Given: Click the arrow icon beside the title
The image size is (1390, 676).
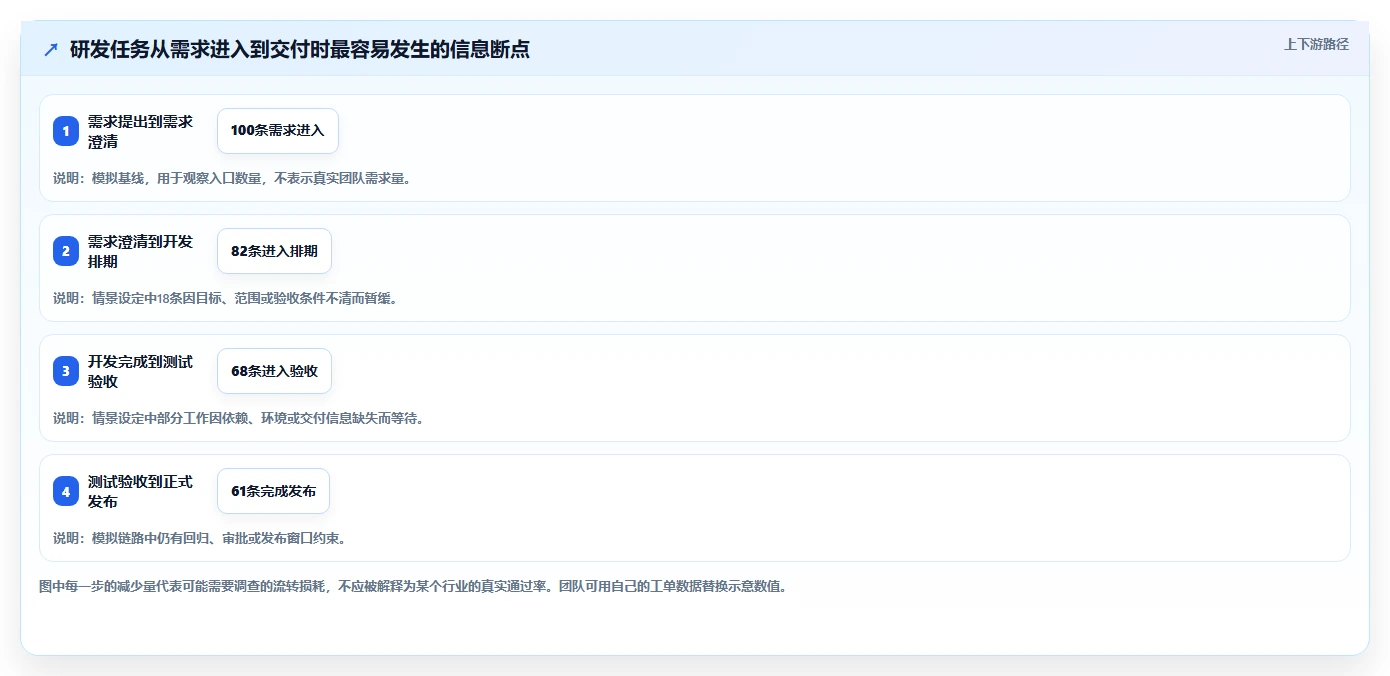Looking at the screenshot, I should tap(51, 49).
